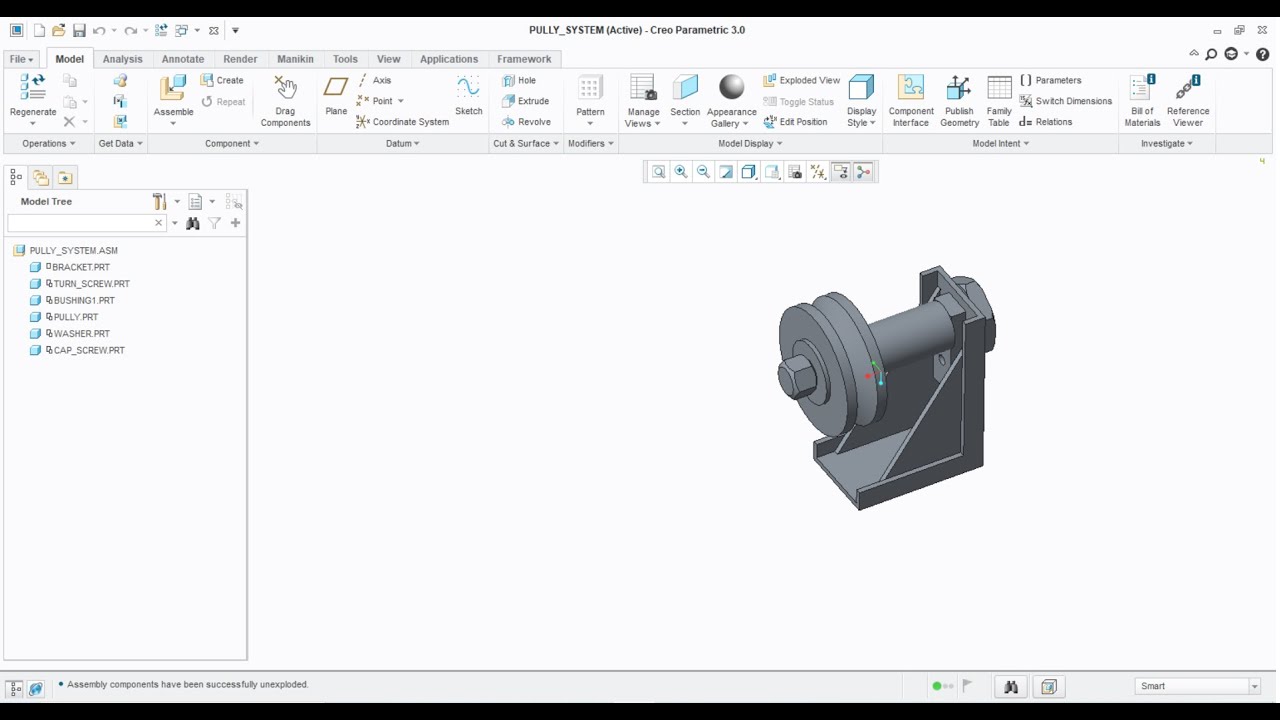Image resolution: width=1280 pixels, height=720 pixels.
Task: Open the File menu
Action: tap(22, 59)
